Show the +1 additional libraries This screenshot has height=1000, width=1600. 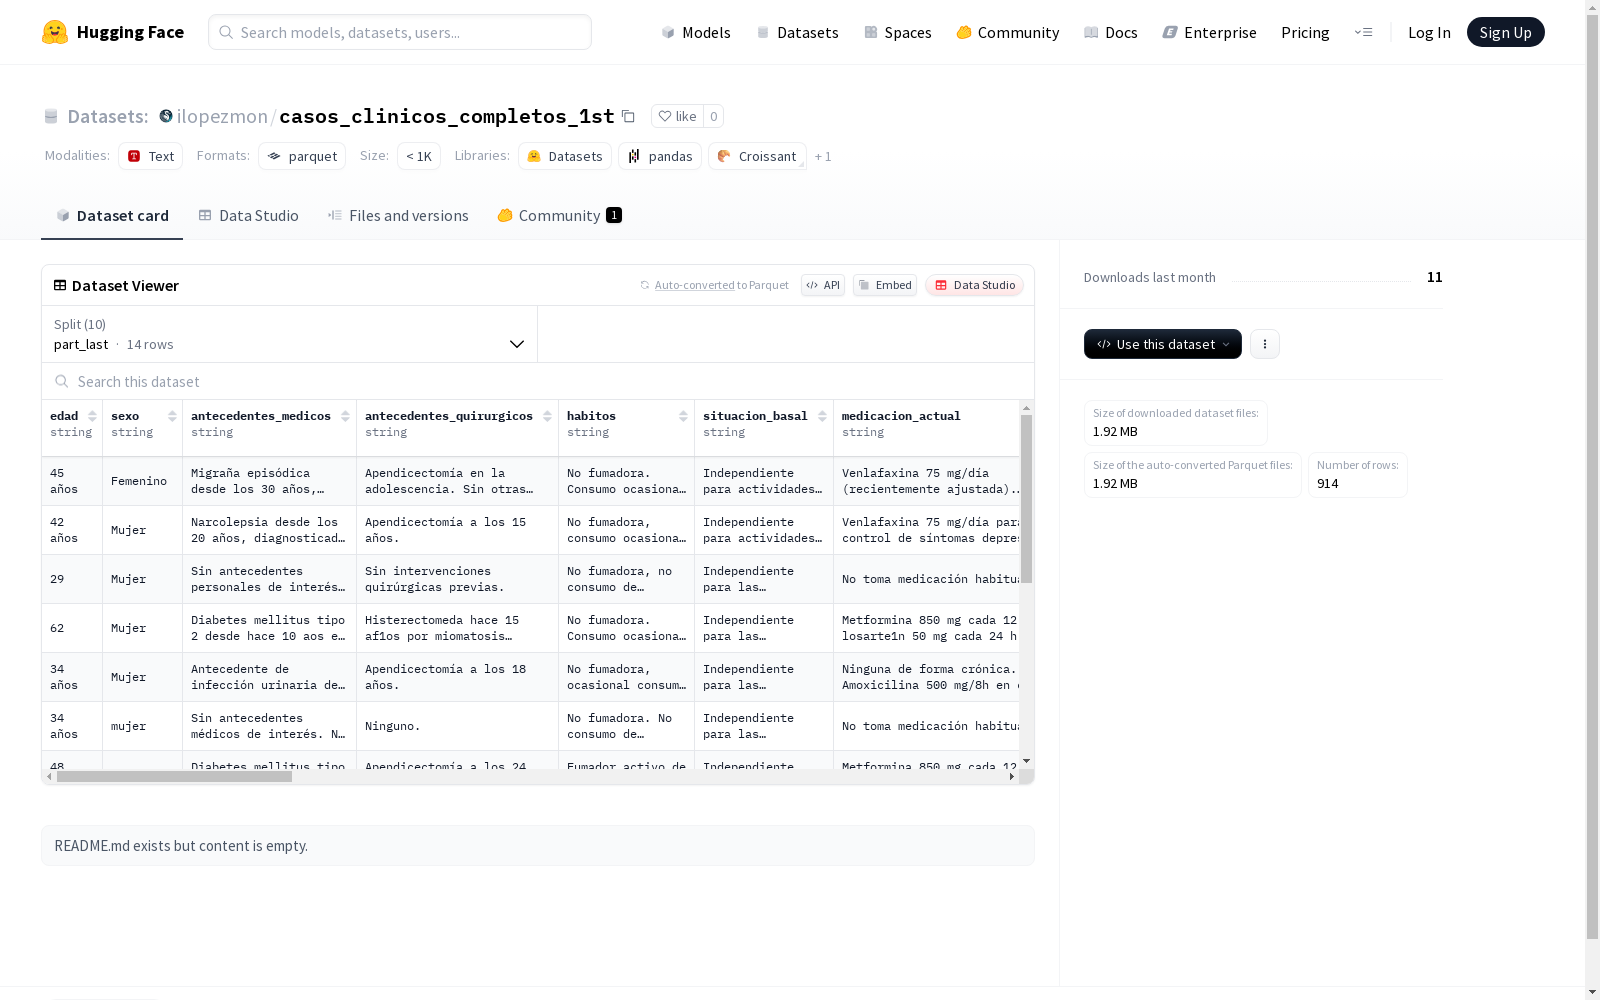pos(823,156)
